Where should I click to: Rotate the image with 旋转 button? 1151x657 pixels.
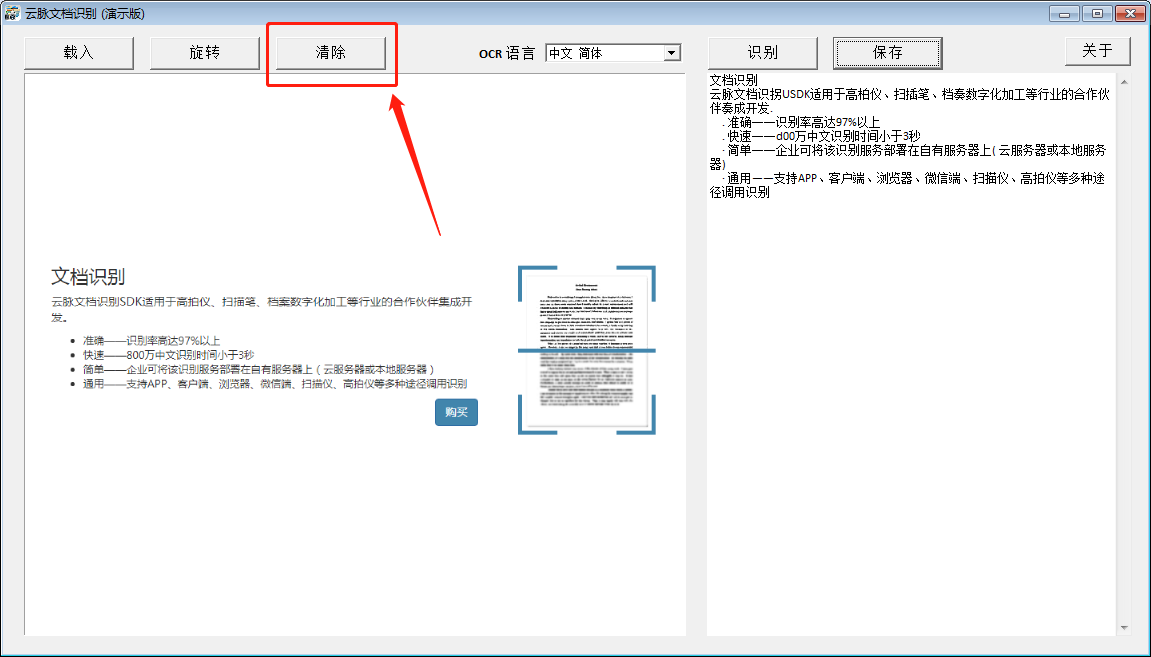[205, 53]
